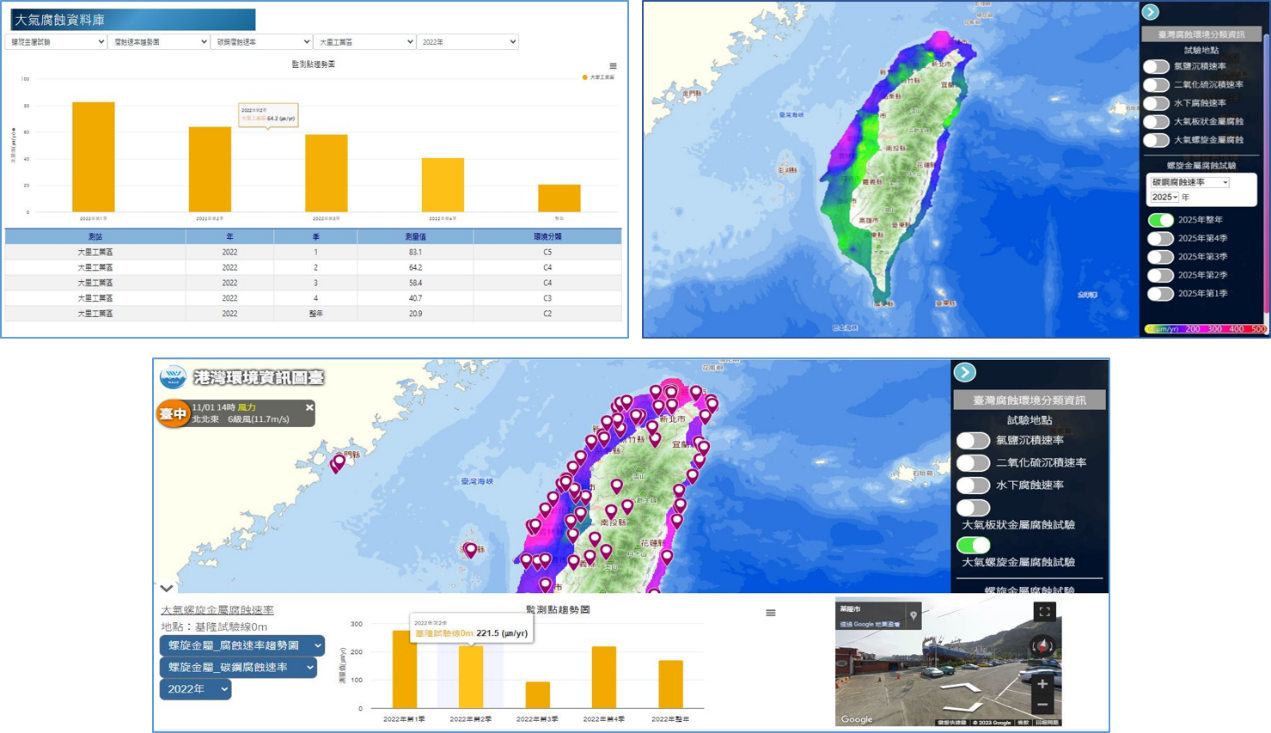
Task: Open the bottom trend chart hamburger menu
Action: [x=770, y=613]
